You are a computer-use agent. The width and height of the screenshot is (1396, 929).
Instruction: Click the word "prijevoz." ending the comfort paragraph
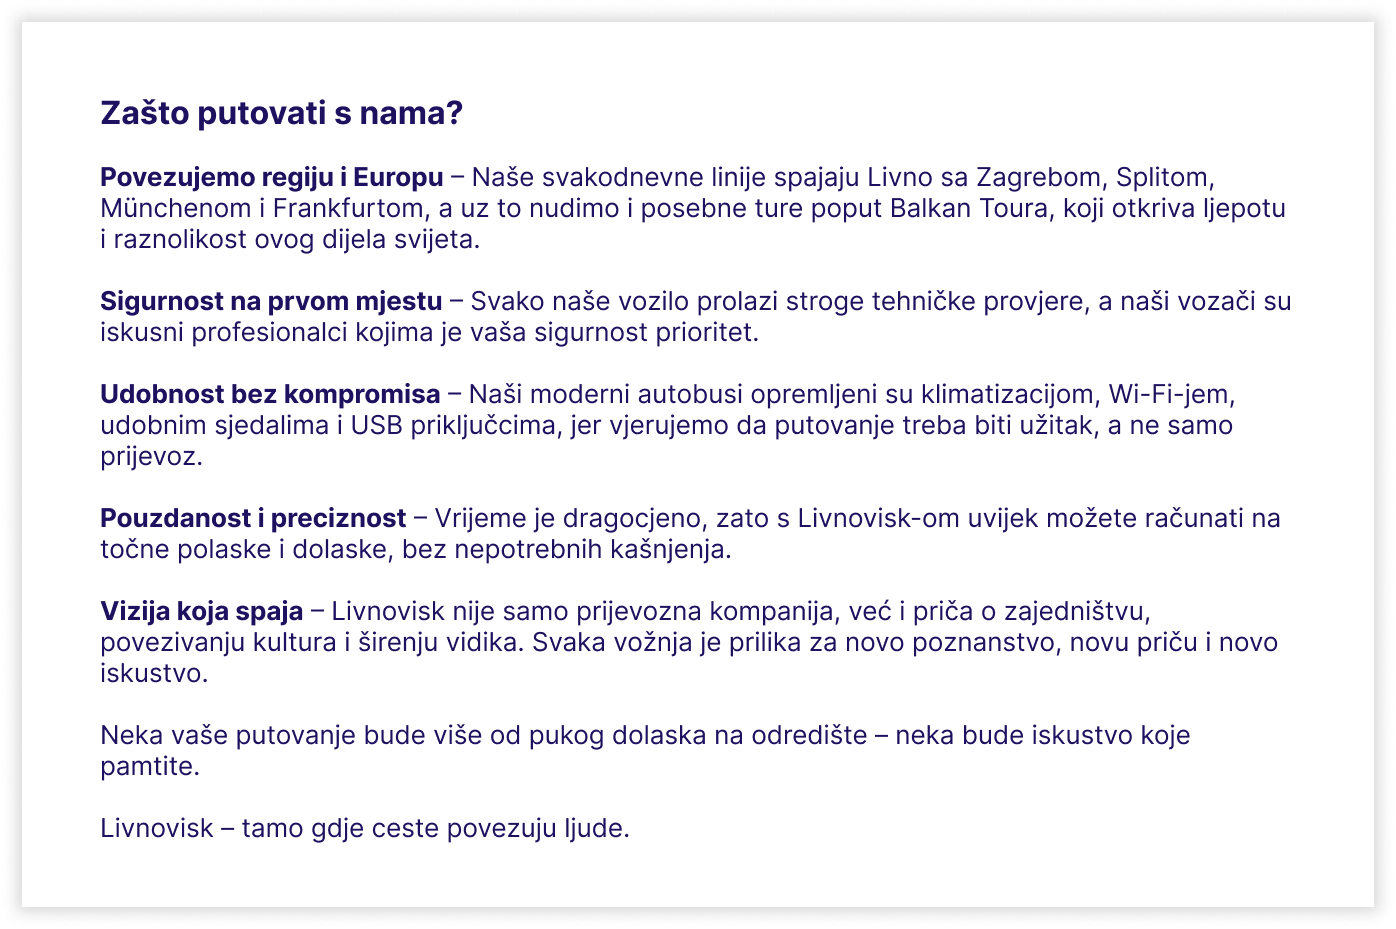(x=151, y=456)
